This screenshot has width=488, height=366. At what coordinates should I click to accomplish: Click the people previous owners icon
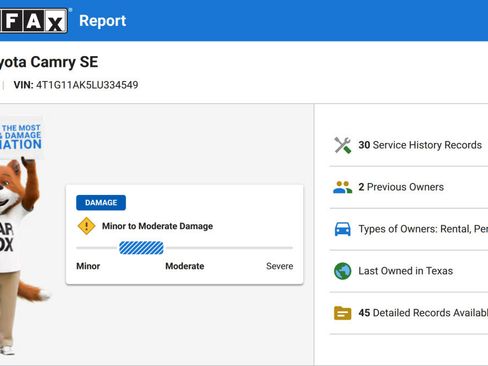(343, 187)
